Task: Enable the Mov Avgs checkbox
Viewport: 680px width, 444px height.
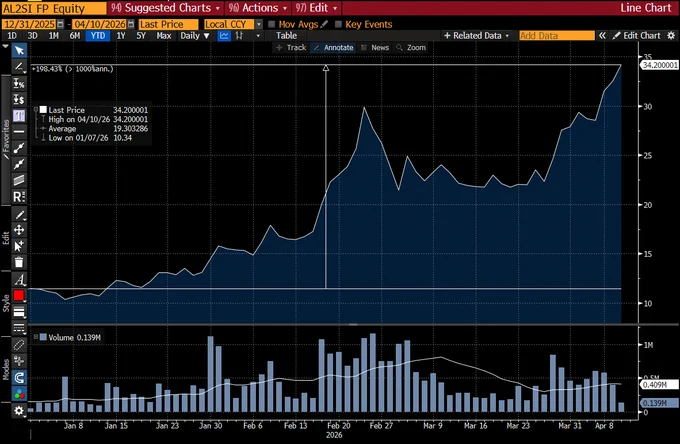Action: click(x=272, y=24)
